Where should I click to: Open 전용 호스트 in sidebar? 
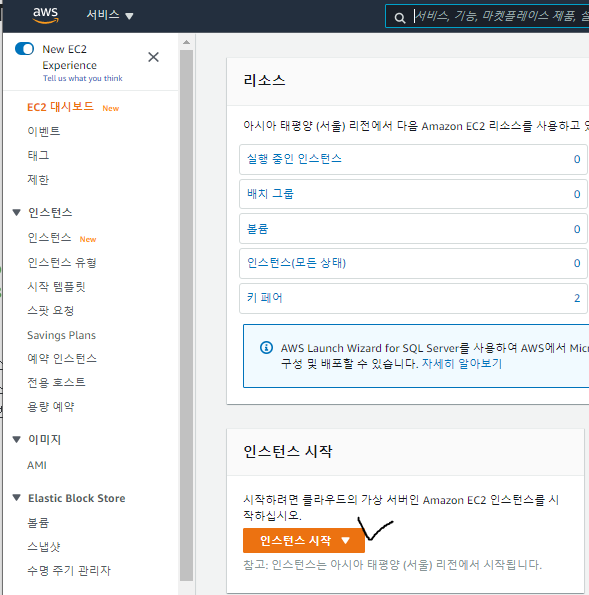point(56,382)
